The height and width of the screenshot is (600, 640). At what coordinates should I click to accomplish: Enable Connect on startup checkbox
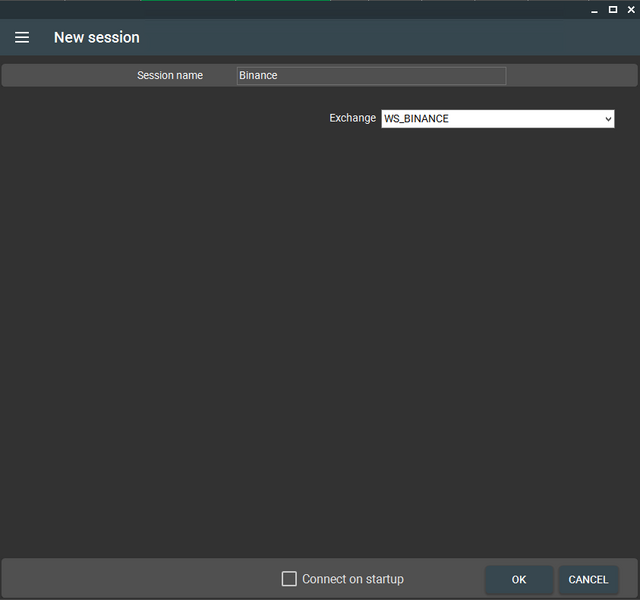(x=289, y=579)
